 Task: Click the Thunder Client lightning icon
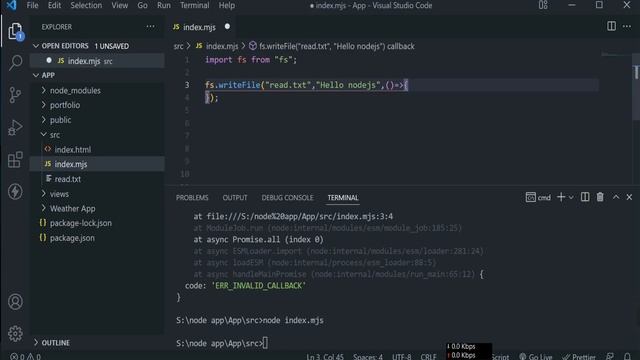15,191
